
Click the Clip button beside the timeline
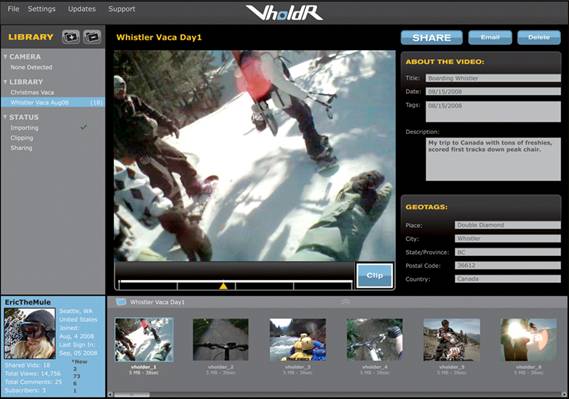pyautogui.click(x=374, y=275)
